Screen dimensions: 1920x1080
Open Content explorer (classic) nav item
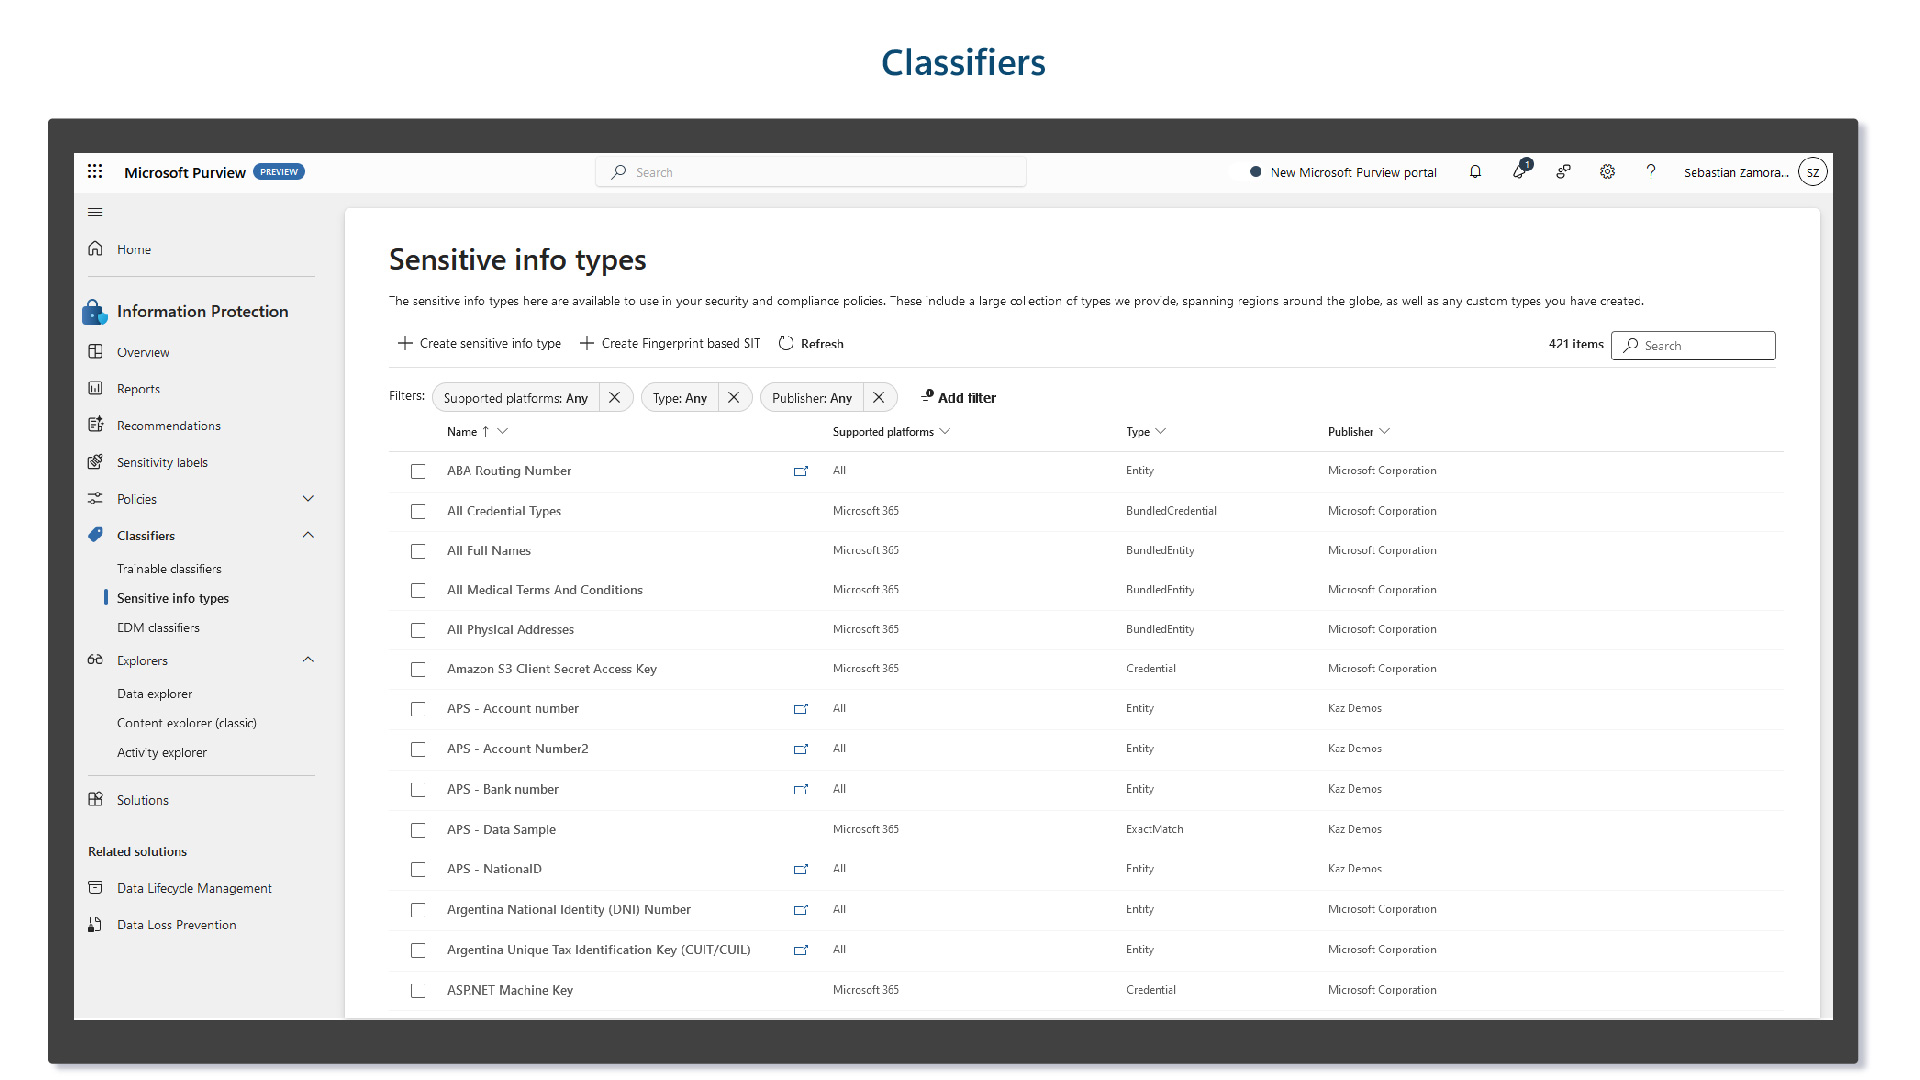(x=187, y=723)
